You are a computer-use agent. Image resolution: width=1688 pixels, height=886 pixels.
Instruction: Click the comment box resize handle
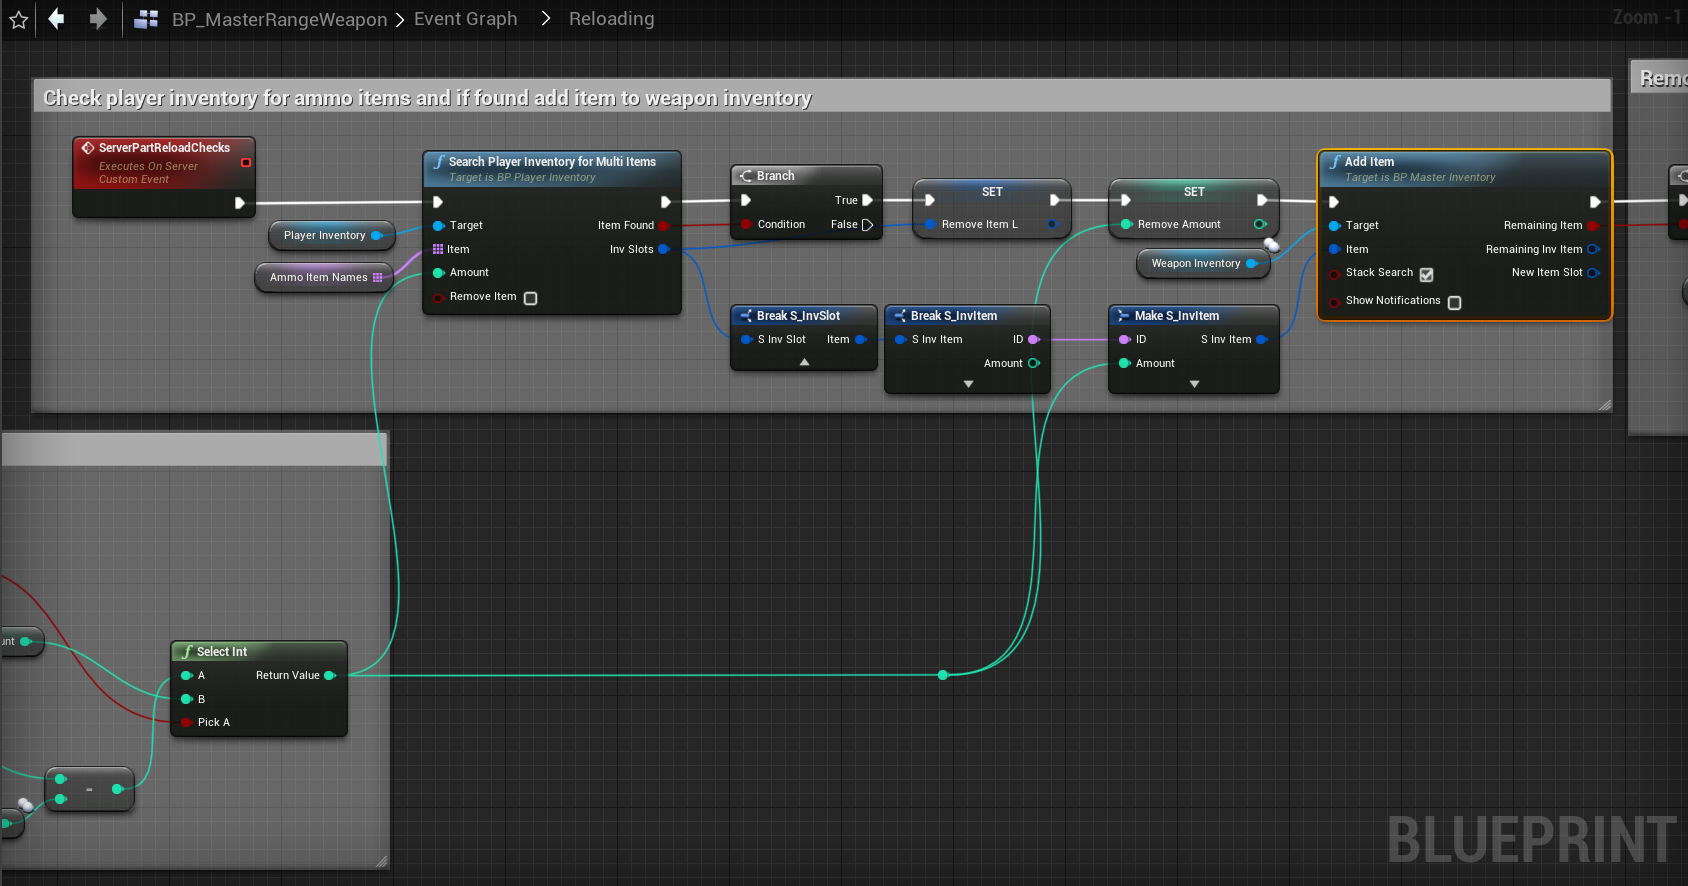(1604, 405)
